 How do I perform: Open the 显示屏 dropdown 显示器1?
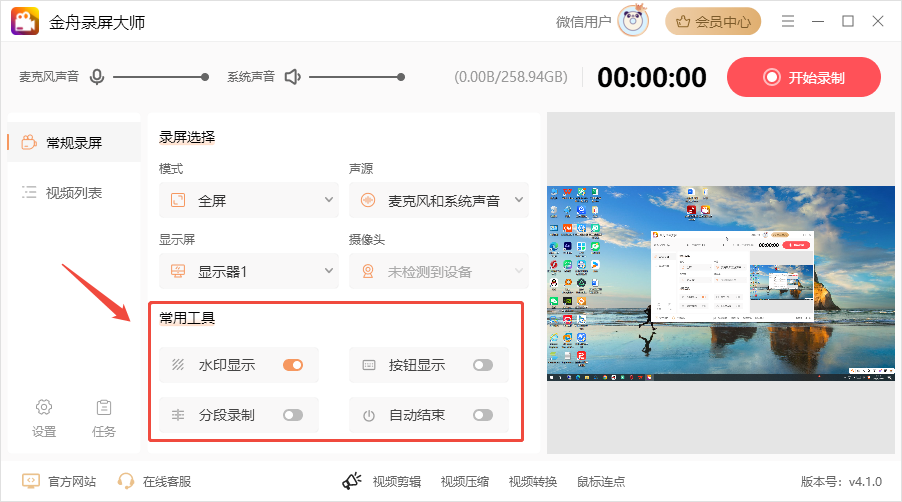(249, 271)
